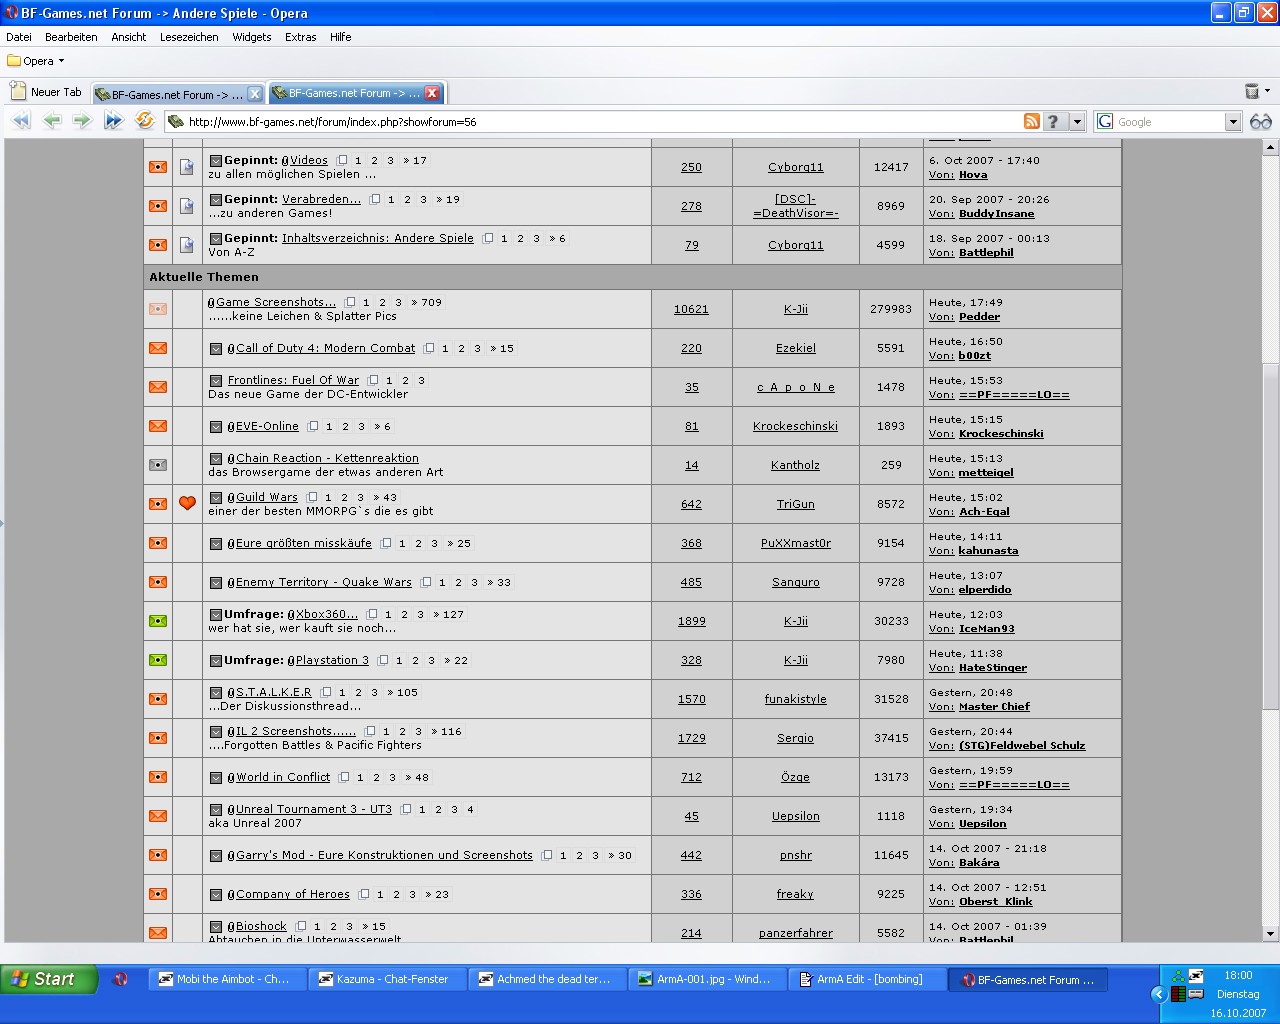
Task: Click the envelope icon of the EVE-Online row
Action: [x=158, y=426]
